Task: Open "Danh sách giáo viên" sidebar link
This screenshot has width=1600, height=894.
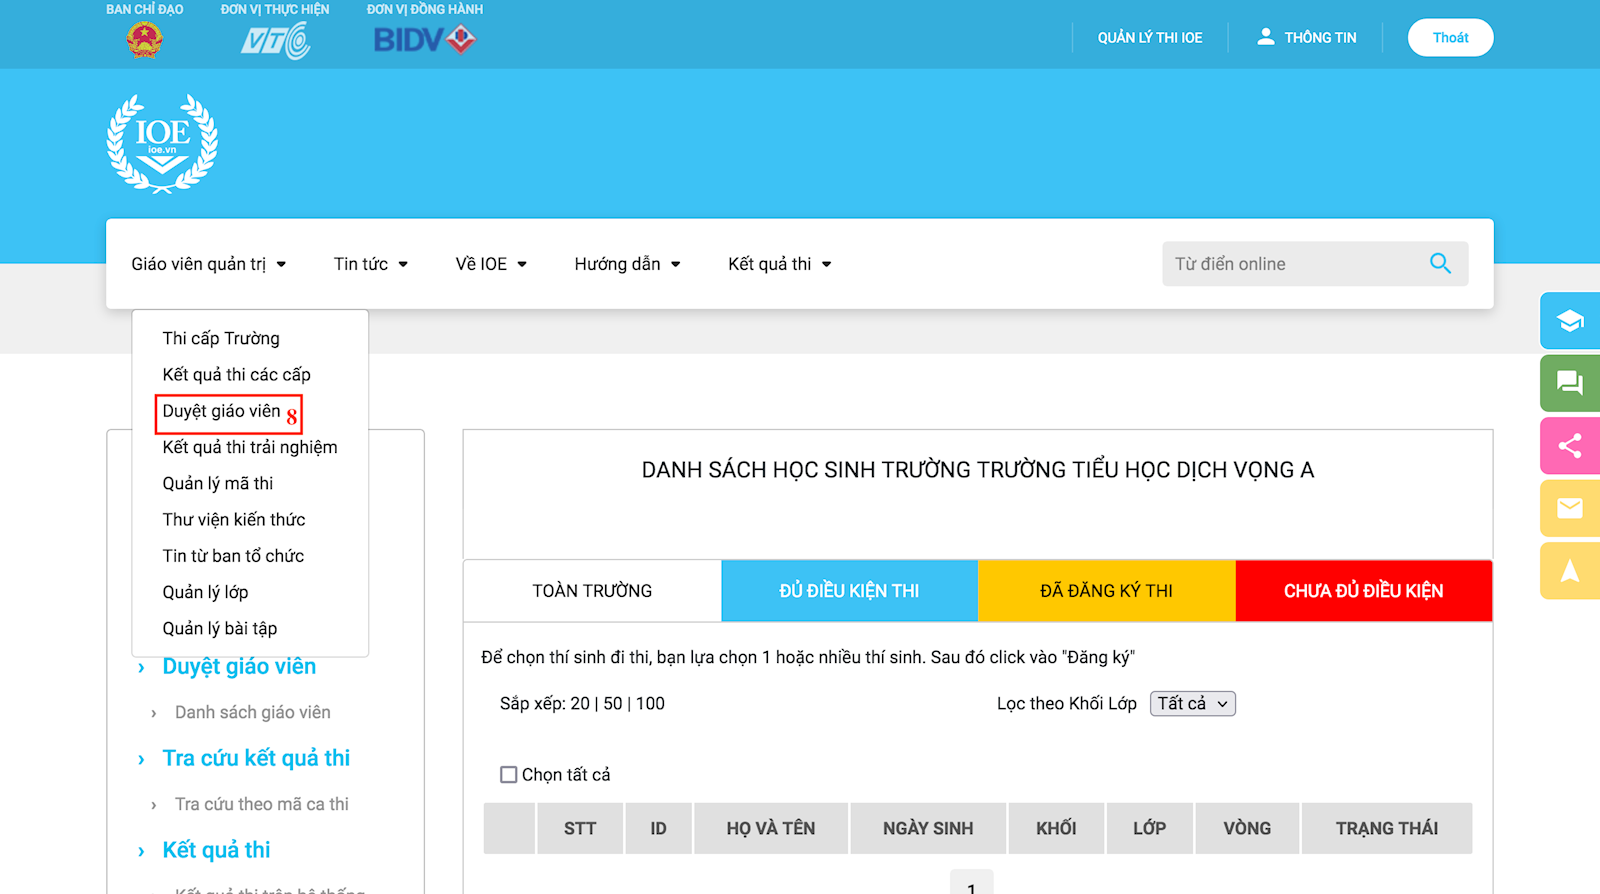Action: (252, 712)
